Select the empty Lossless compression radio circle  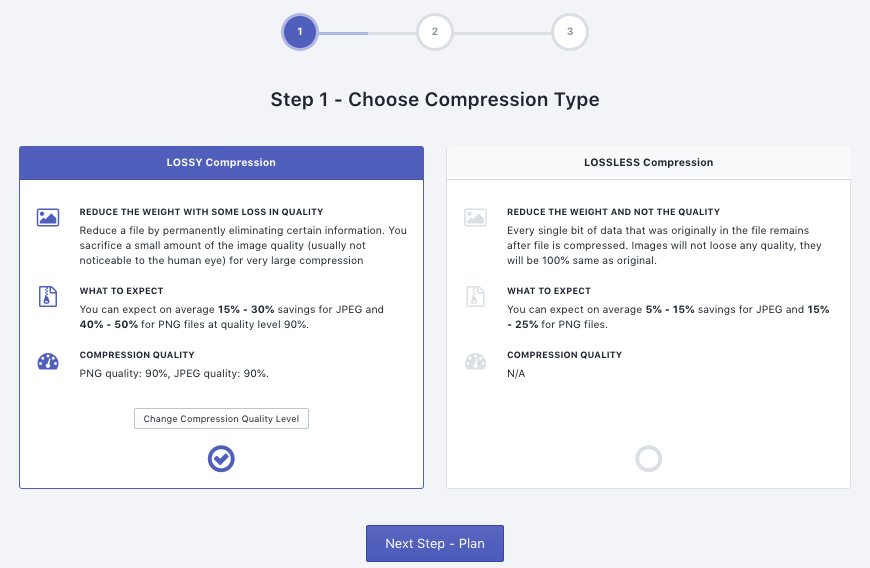[649, 459]
